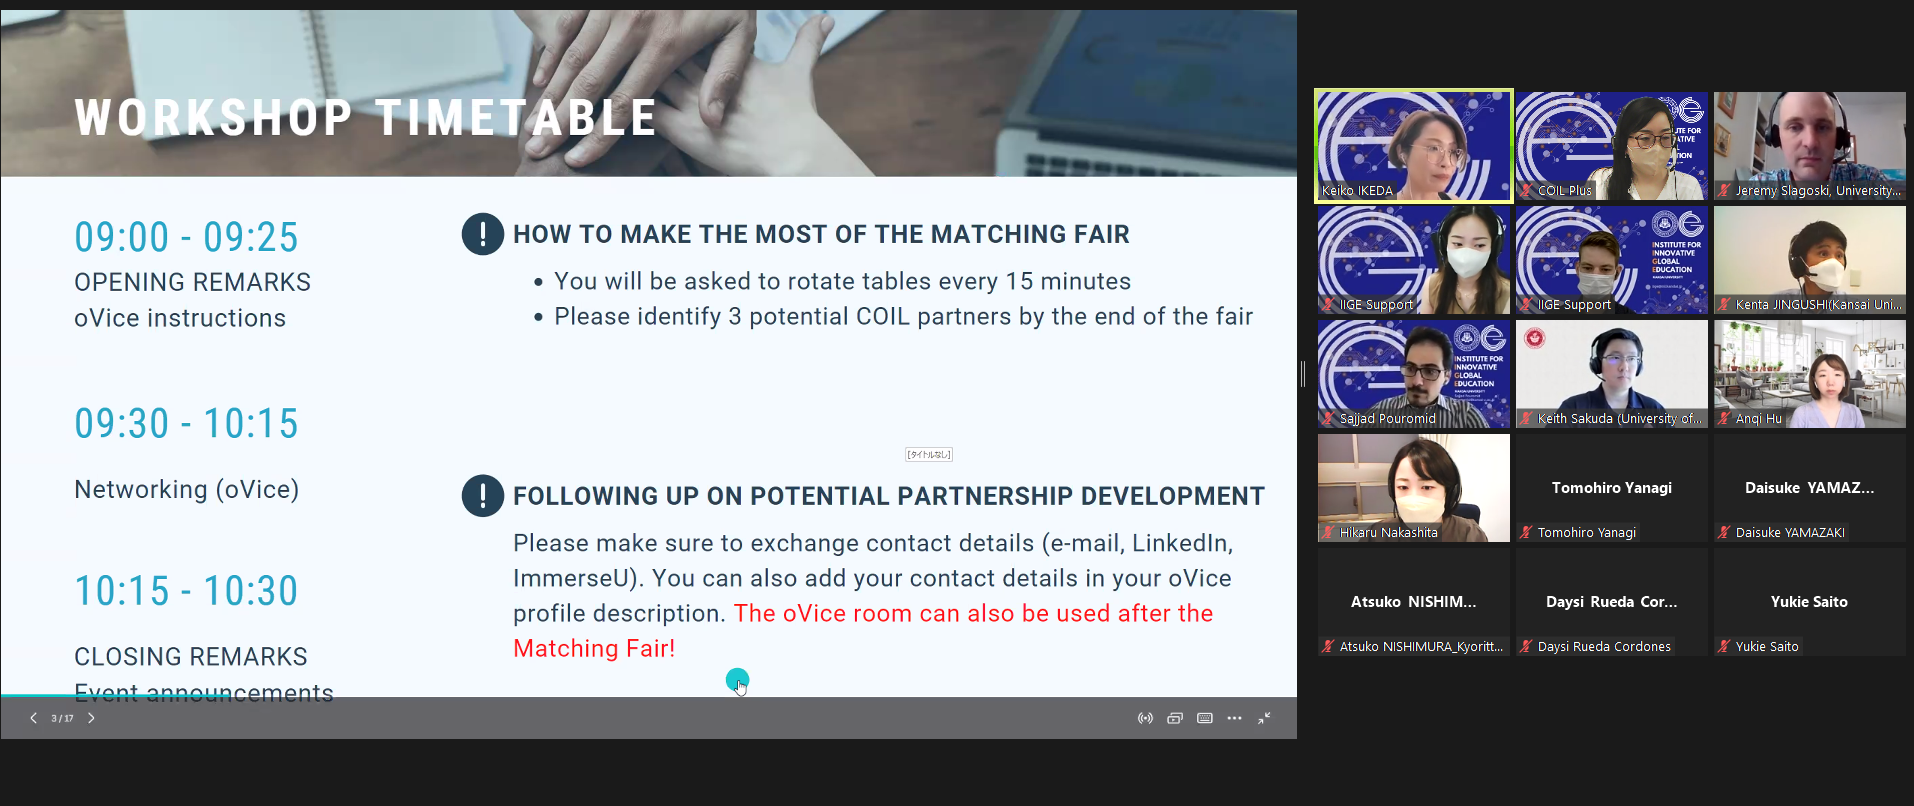1914x806 pixels.
Task: Click the 10:15 - 10:30 time heading
Action: point(186,591)
